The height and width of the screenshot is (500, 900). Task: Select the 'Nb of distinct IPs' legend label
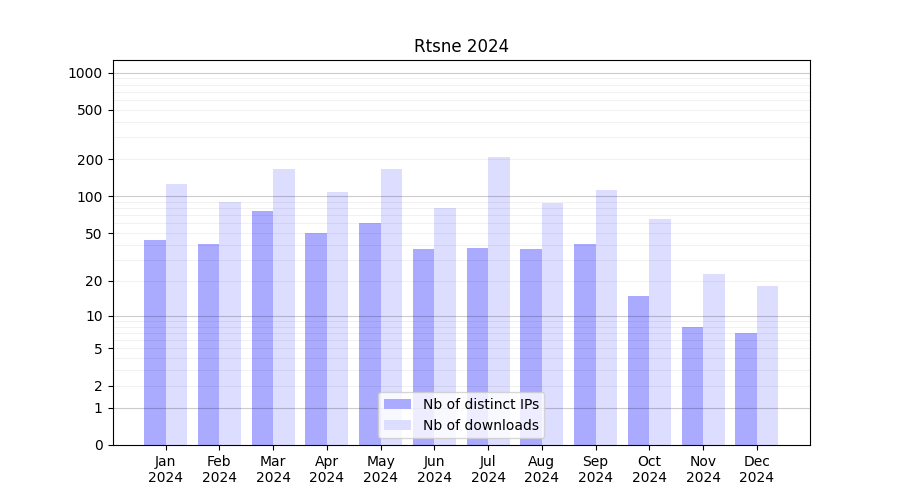click(x=480, y=404)
